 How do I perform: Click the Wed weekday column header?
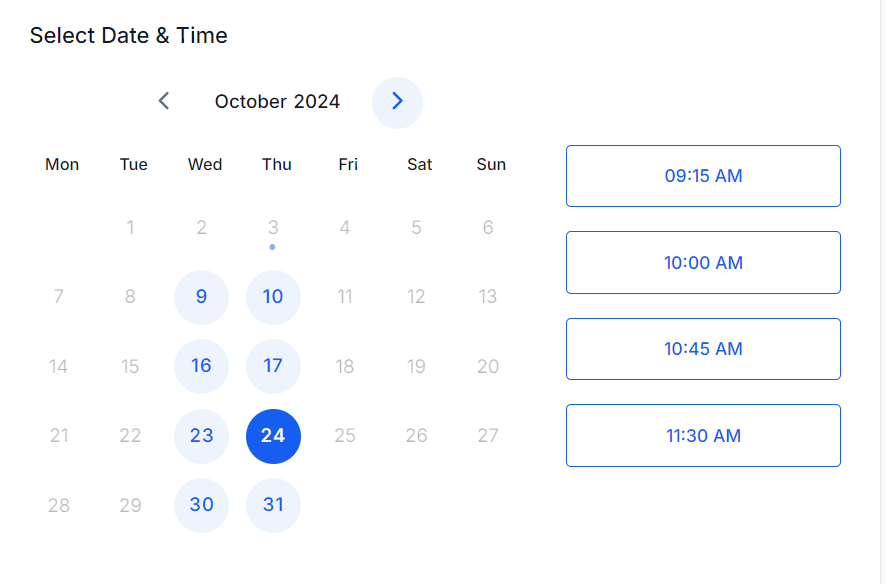tap(205, 165)
